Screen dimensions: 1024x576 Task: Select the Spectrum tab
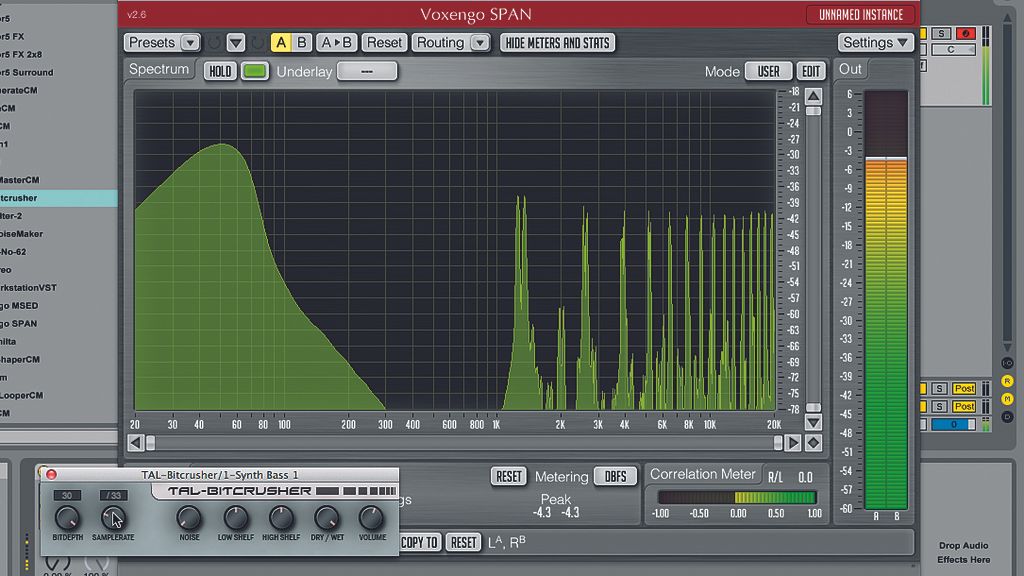[159, 69]
